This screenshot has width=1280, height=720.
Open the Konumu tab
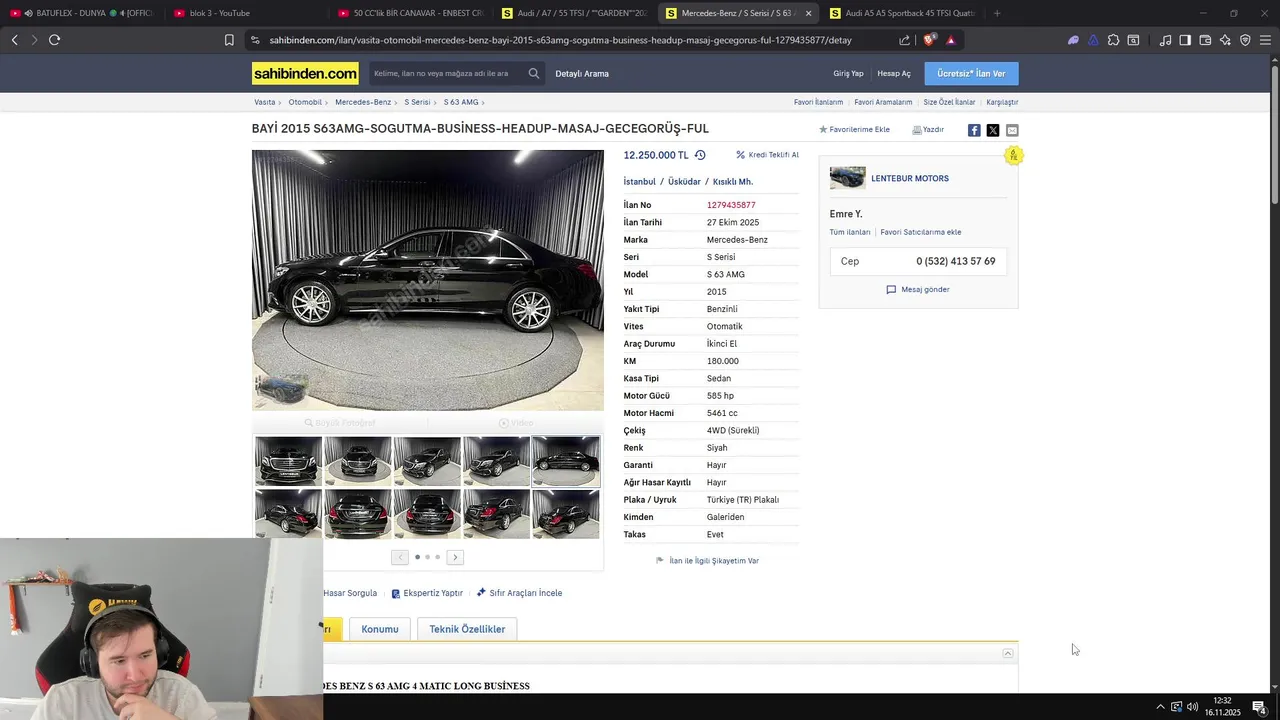[x=380, y=629]
